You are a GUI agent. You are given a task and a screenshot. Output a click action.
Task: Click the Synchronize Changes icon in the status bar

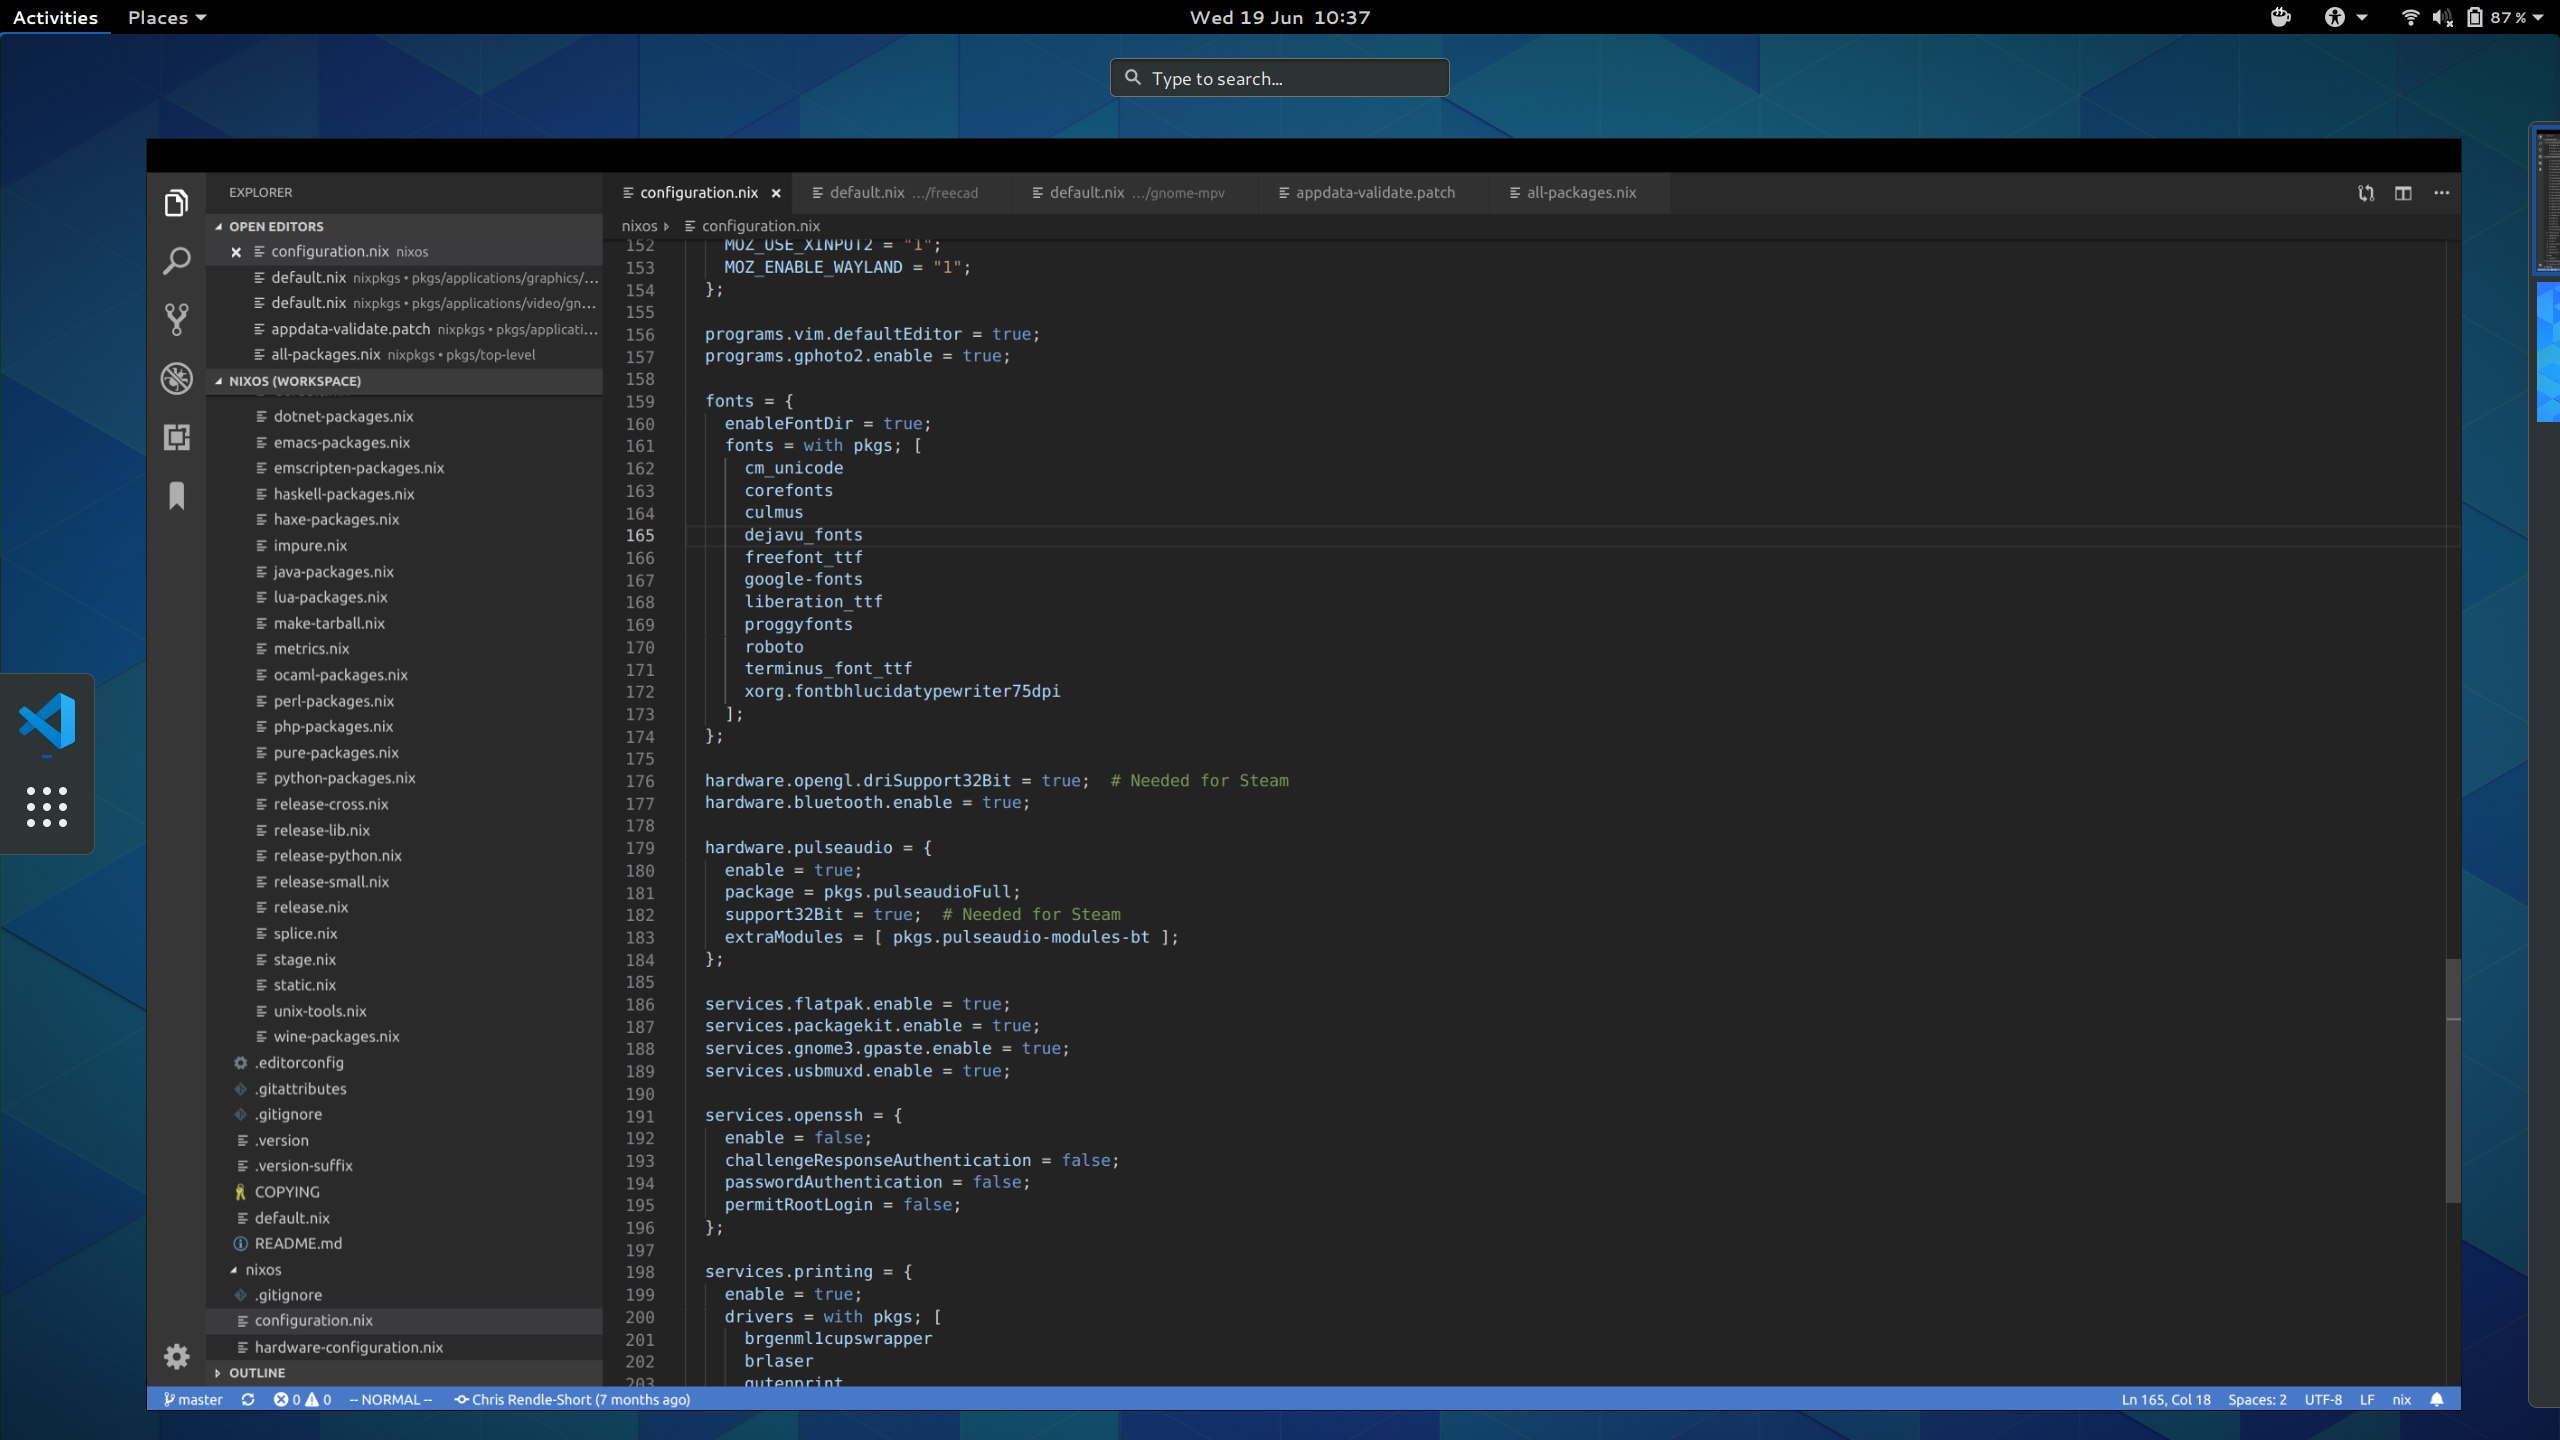point(248,1399)
